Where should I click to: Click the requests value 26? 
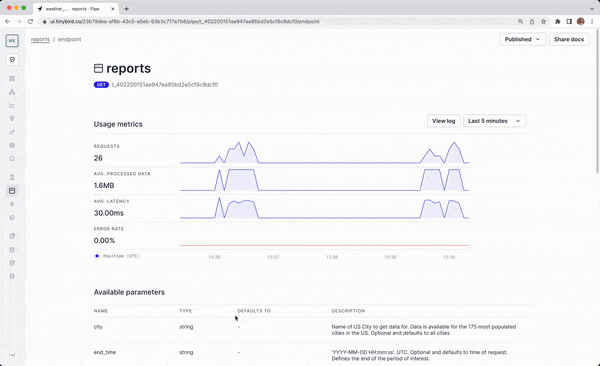98,158
